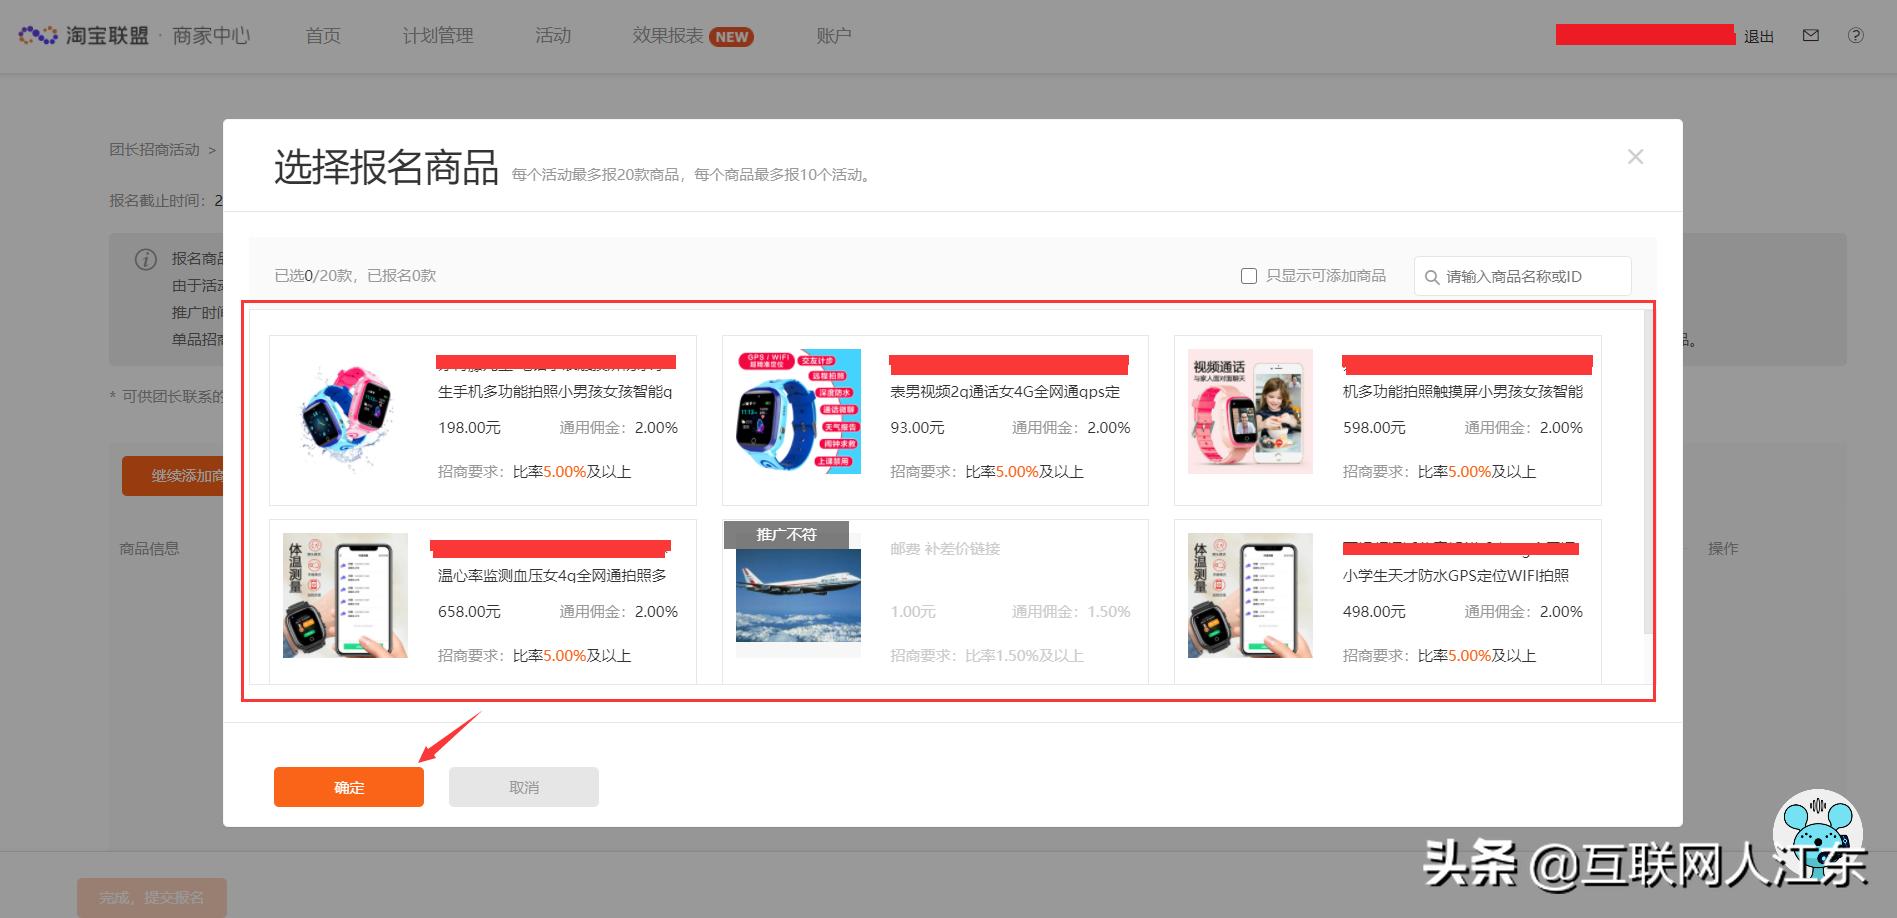Enable the 只显示可添加商品 checkbox

(x=1249, y=275)
